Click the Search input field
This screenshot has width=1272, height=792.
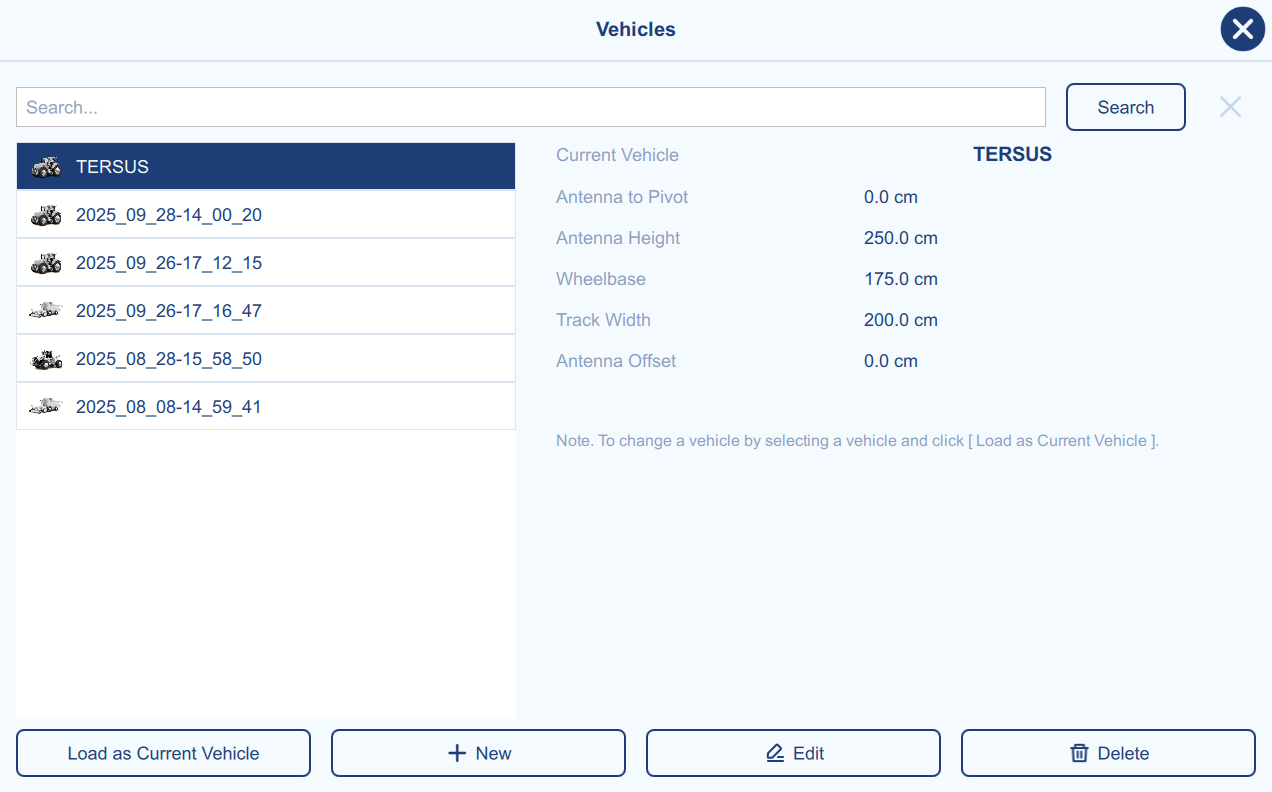(x=531, y=107)
